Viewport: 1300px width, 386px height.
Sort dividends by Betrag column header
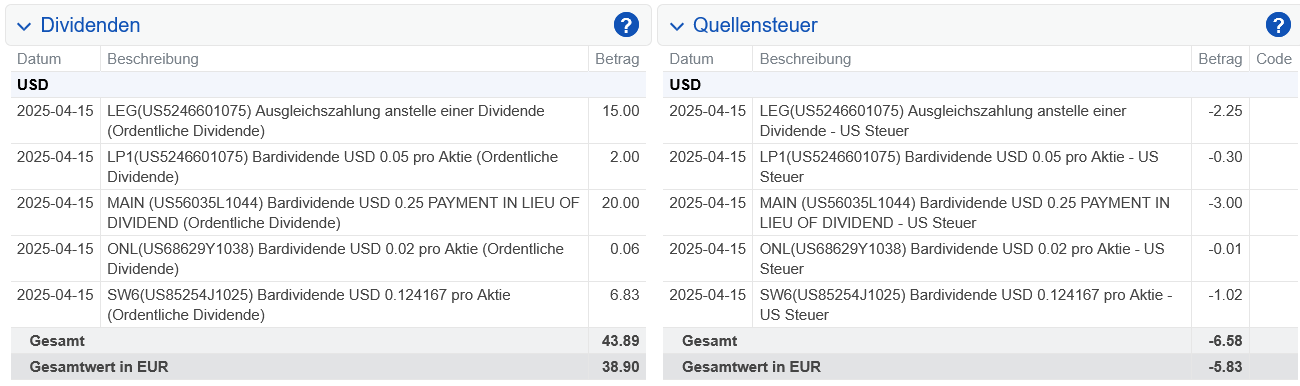[617, 59]
